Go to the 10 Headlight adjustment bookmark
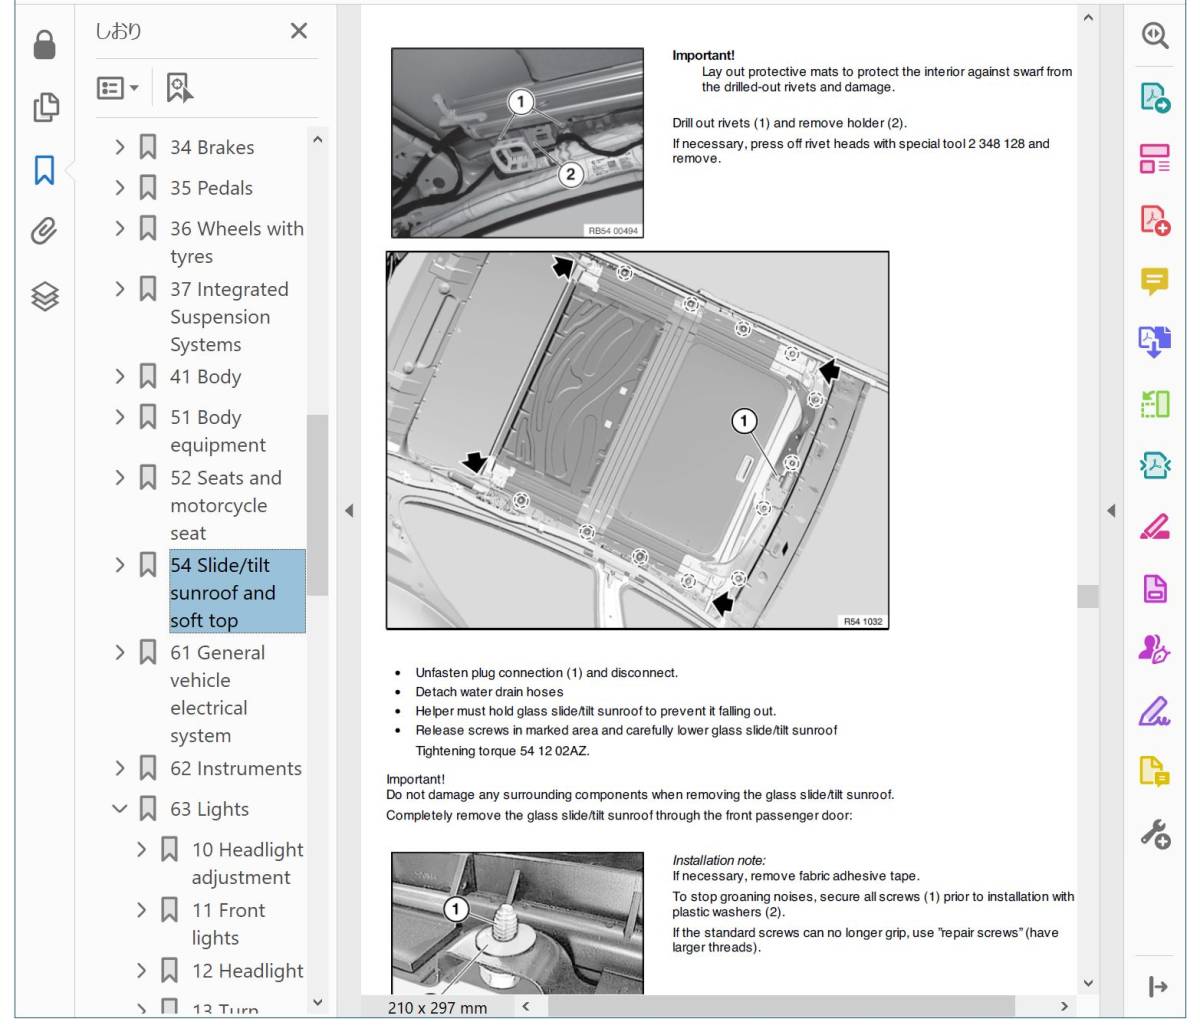The height and width of the screenshot is (1032, 1200). 248,864
